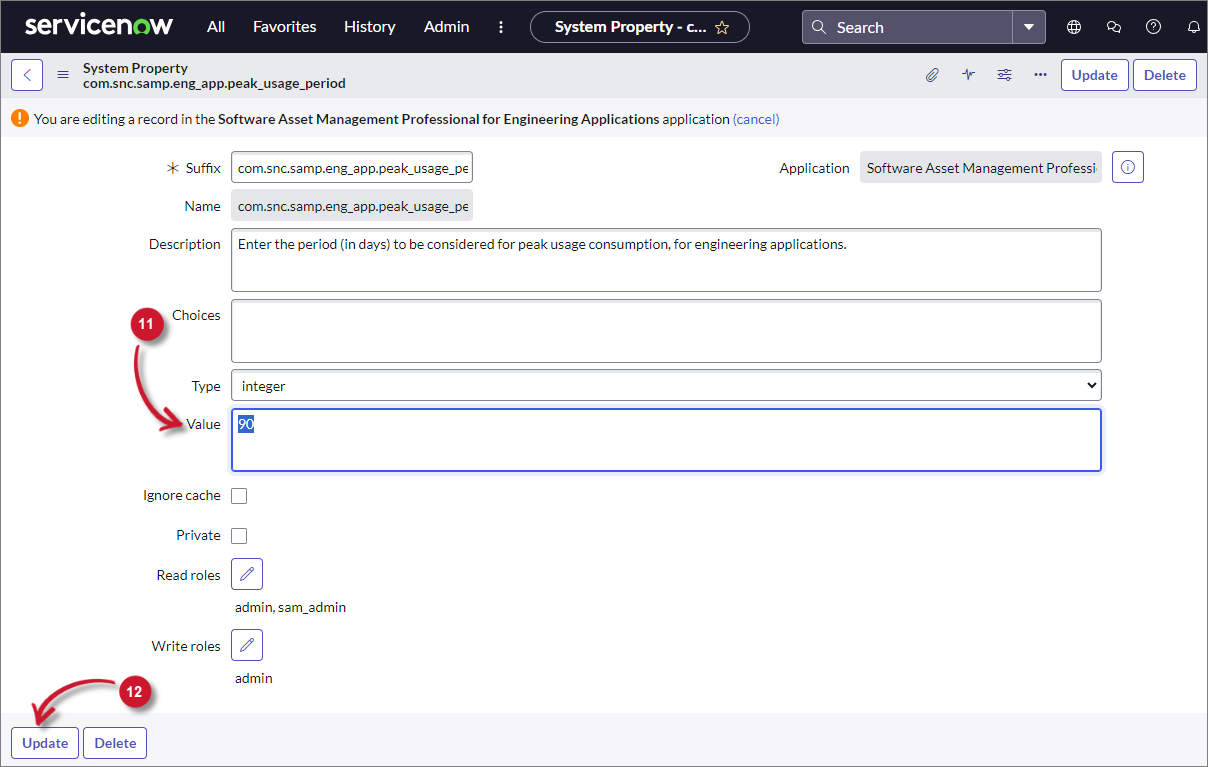Click the header 'com.snc.samp.eng_app.peak_usage_period' text

coord(214,83)
